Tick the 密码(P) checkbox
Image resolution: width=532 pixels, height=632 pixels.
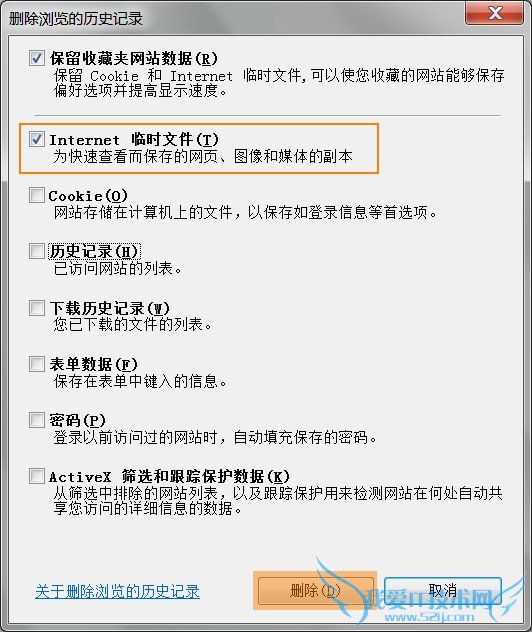pyautogui.click(x=37, y=420)
